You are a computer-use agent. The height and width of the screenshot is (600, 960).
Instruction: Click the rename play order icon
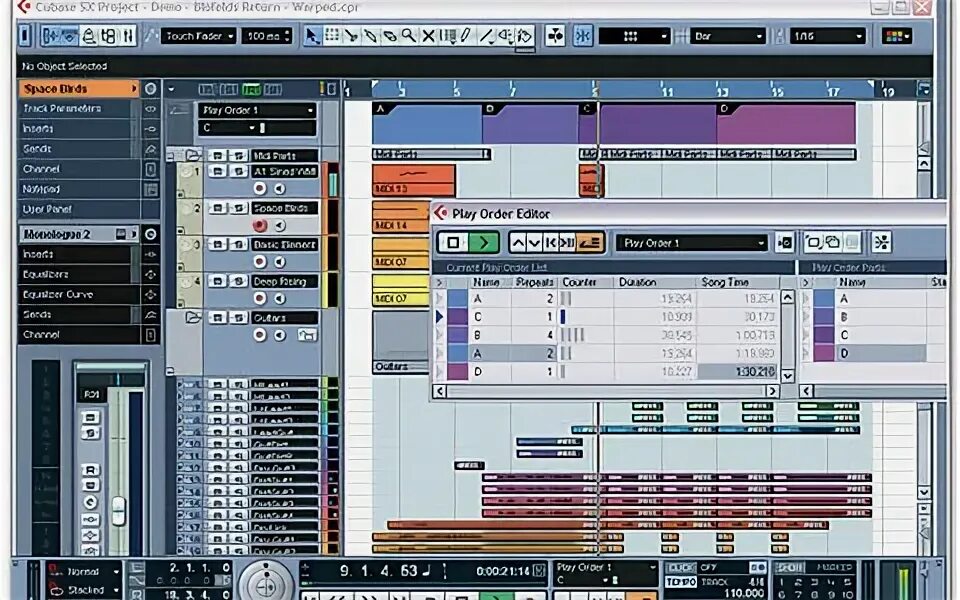coord(784,243)
